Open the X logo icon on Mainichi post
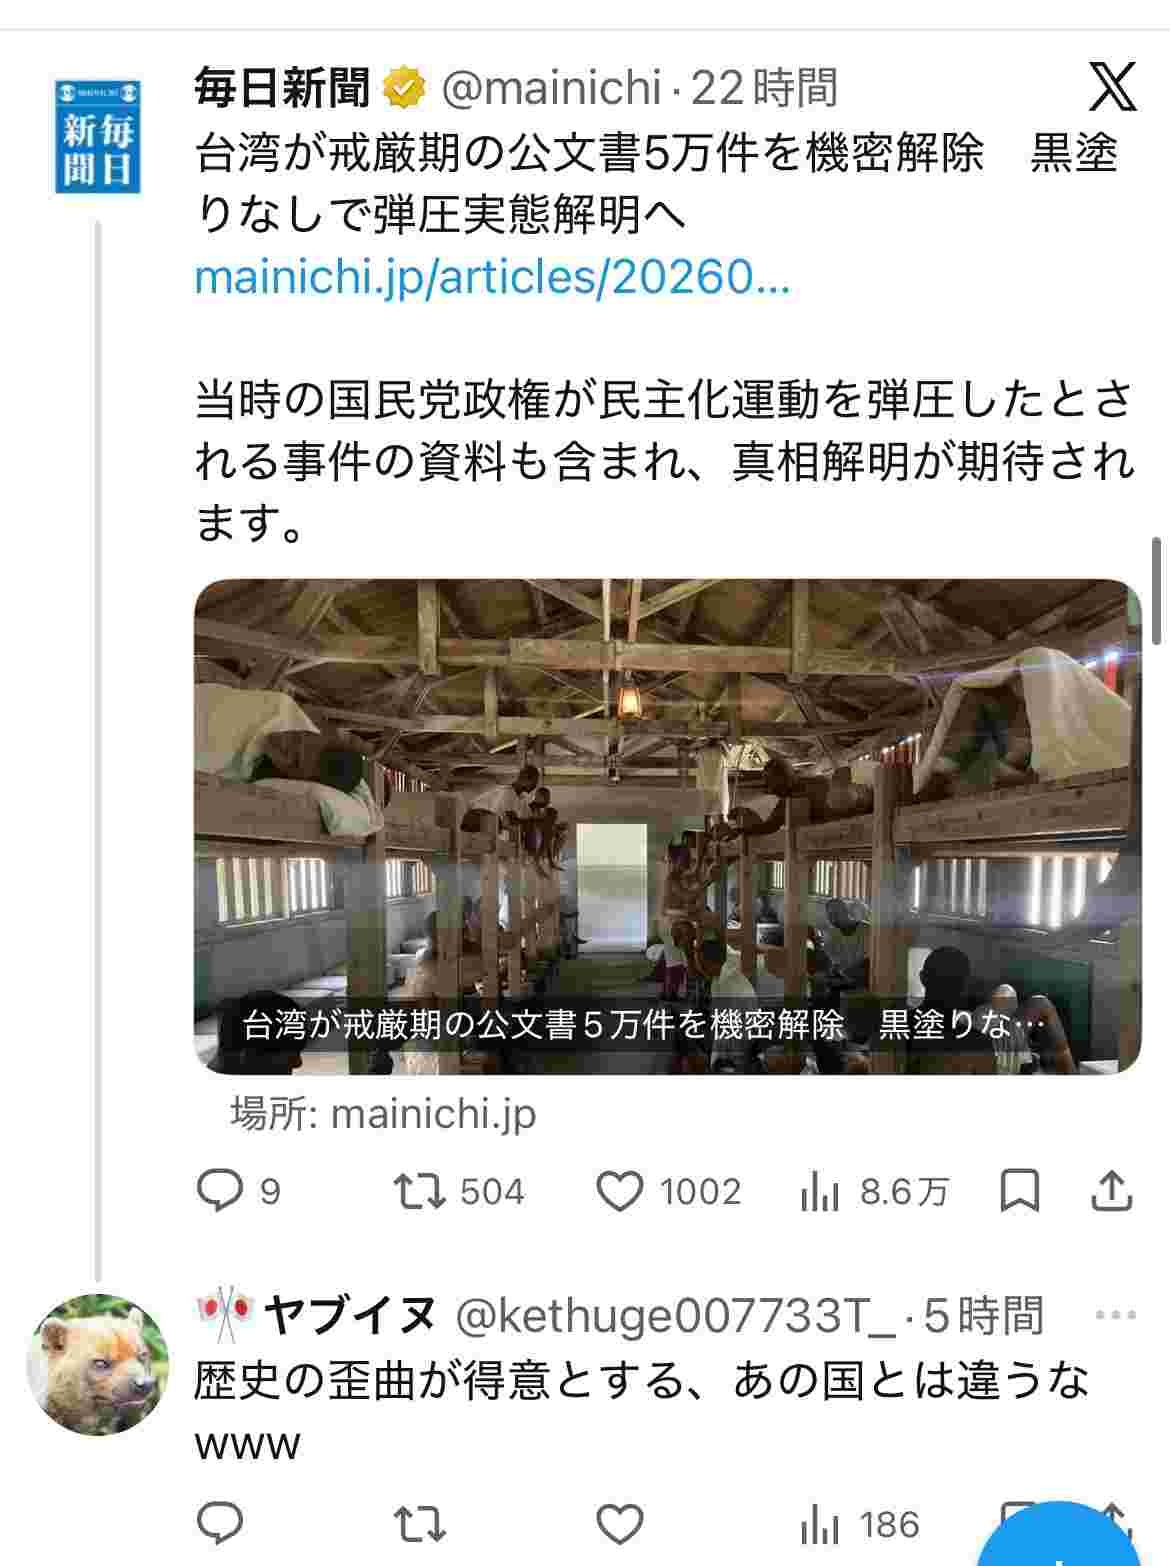The height and width of the screenshot is (1566, 1170). 1112,87
